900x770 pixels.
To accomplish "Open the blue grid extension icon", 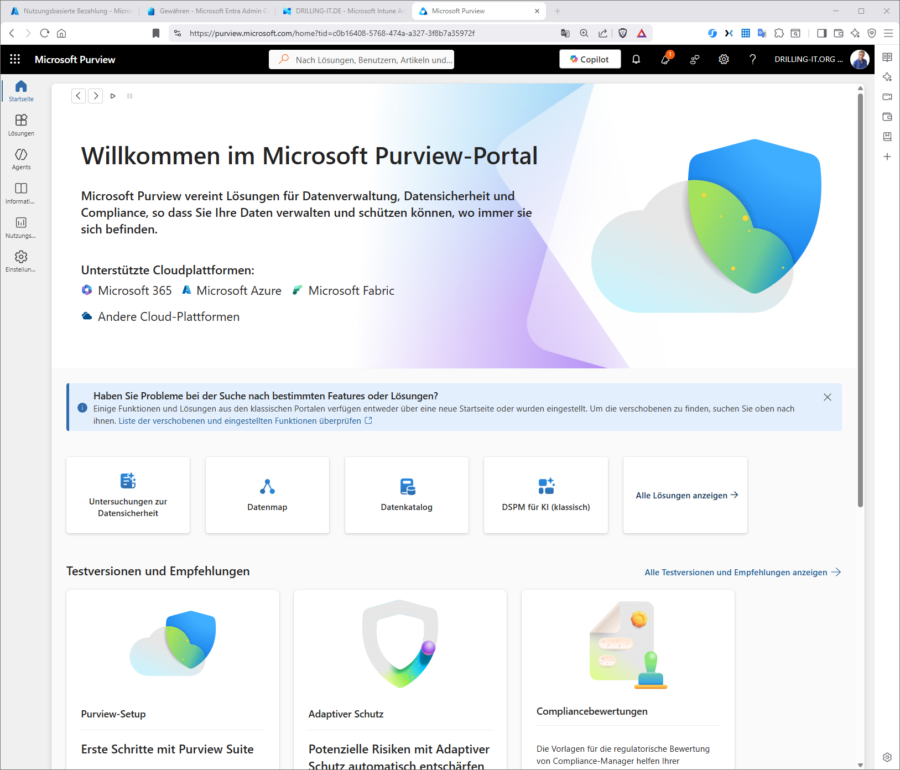I will click(746, 33).
